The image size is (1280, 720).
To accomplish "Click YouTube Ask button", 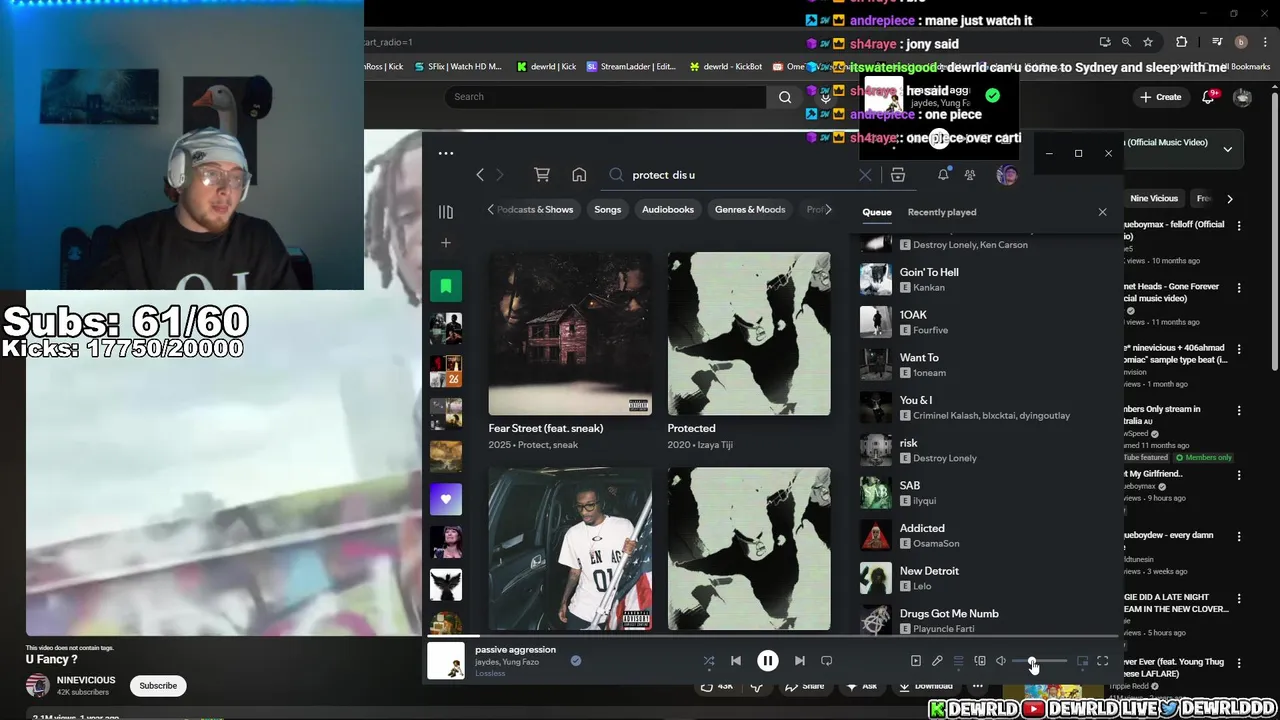I will (x=862, y=686).
